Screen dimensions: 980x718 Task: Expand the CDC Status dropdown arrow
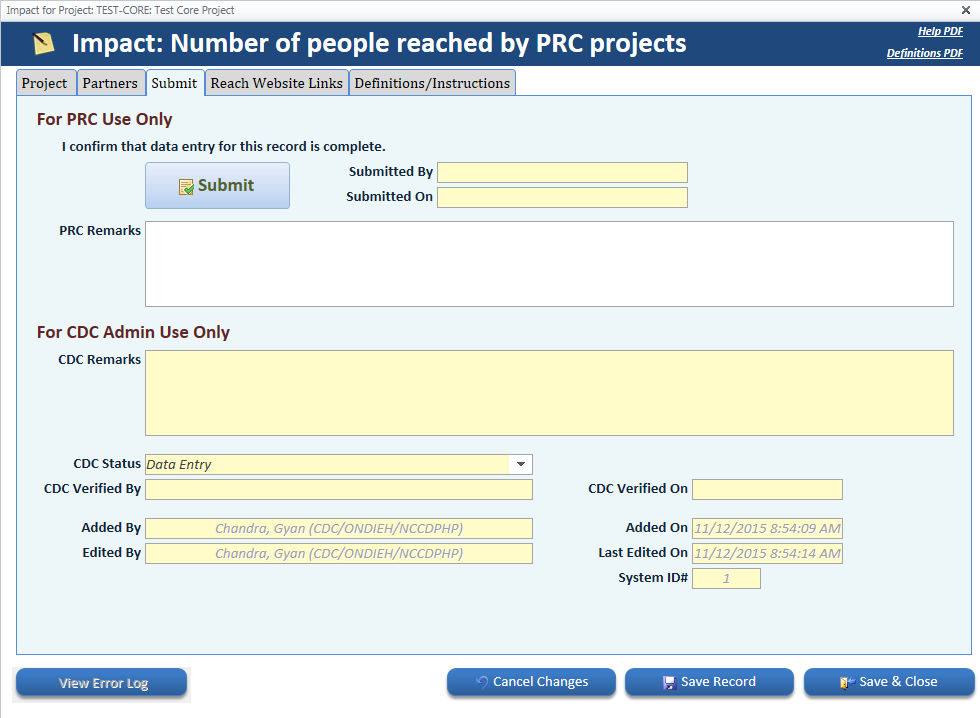click(x=521, y=464)
